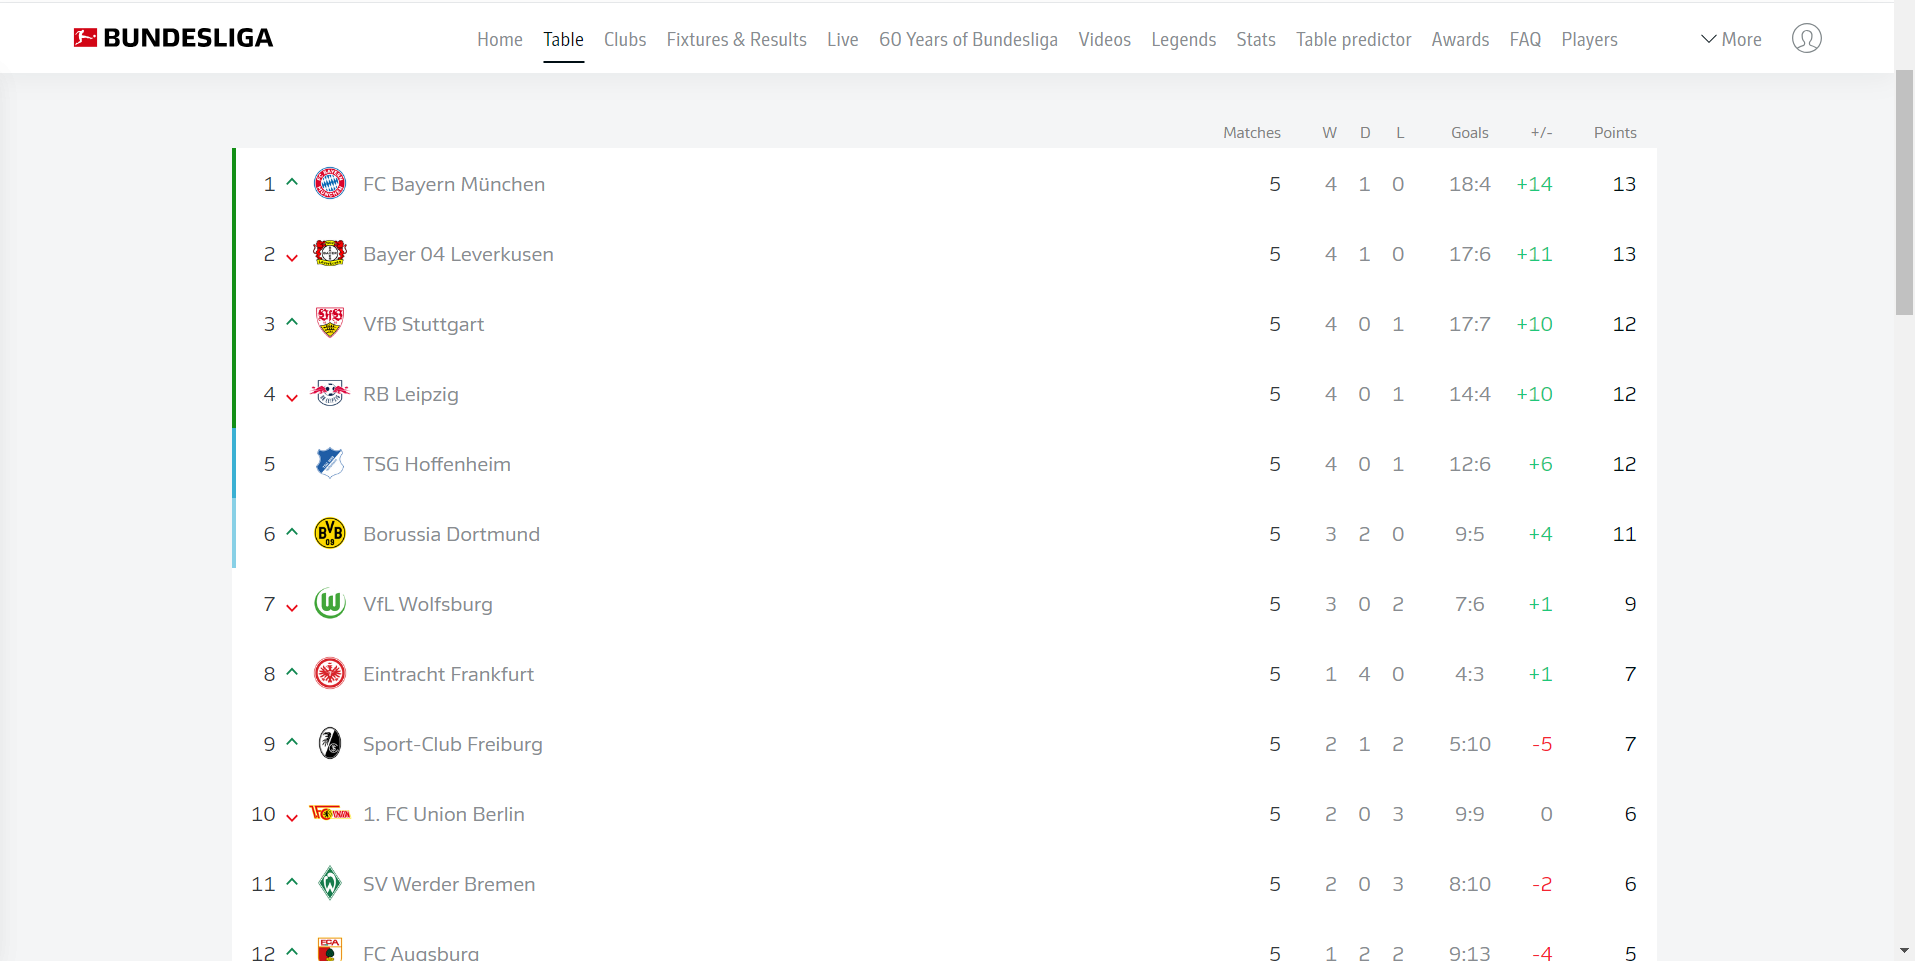Screen dimensions: 1915x961
Task: Open VfB Stuttgart team link
Action: pos(423,324)
